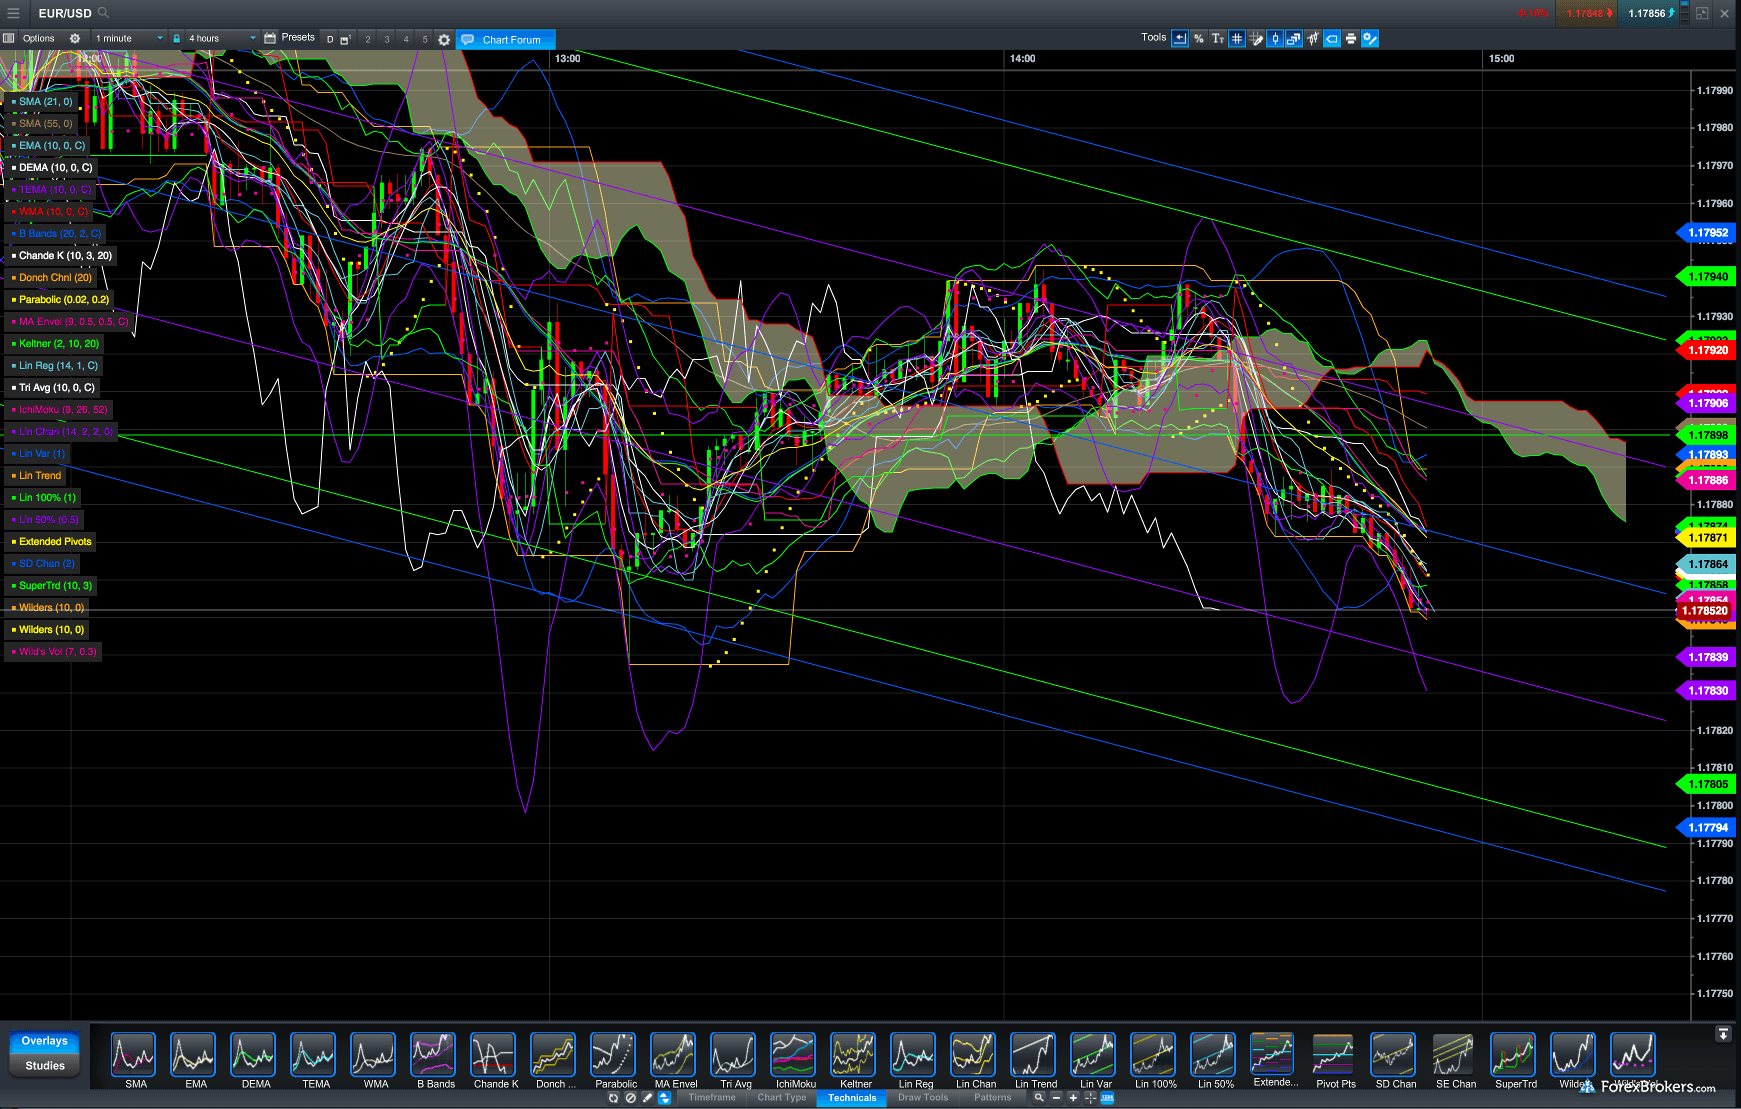Image resolution: width=1741 pixels, height=1109 pixels.
Task: Toggle the SD Chan overlay thumbnail
Action: 1393,1055
